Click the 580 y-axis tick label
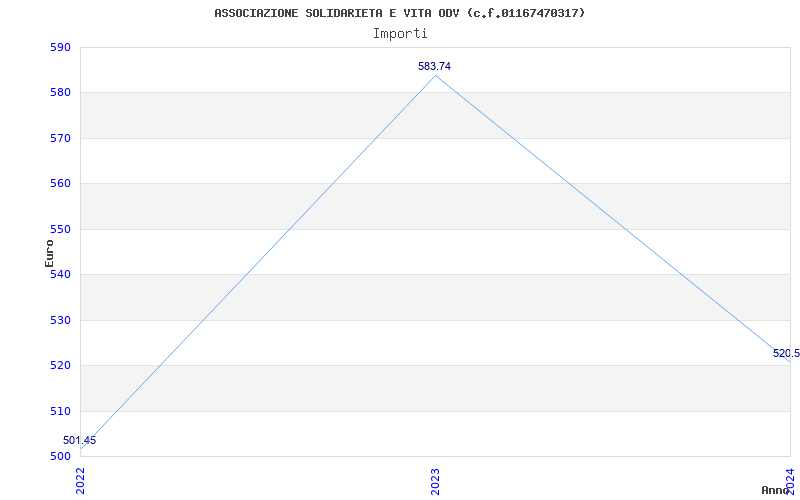The height and width of the screenshot is (500, 800). (x=60, y=93)
